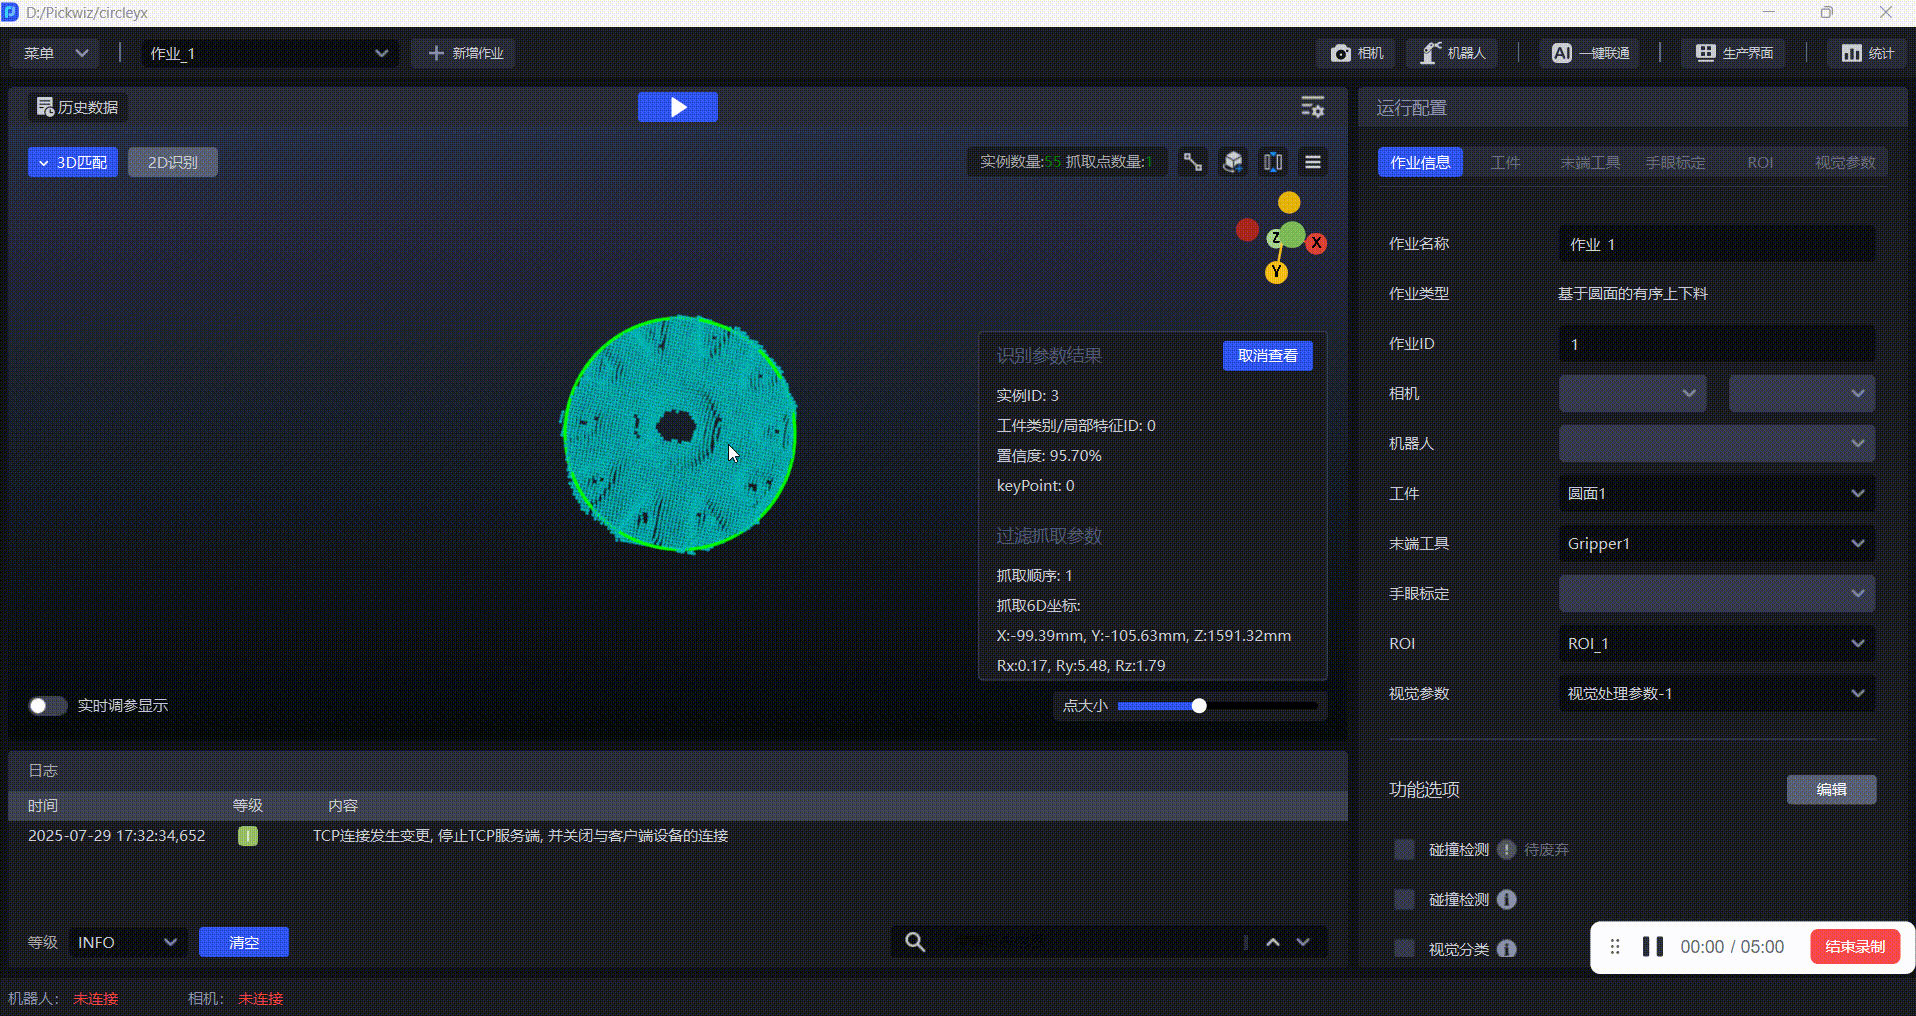Check the 视觉分类 checkbox

[x=1404, y=949]
